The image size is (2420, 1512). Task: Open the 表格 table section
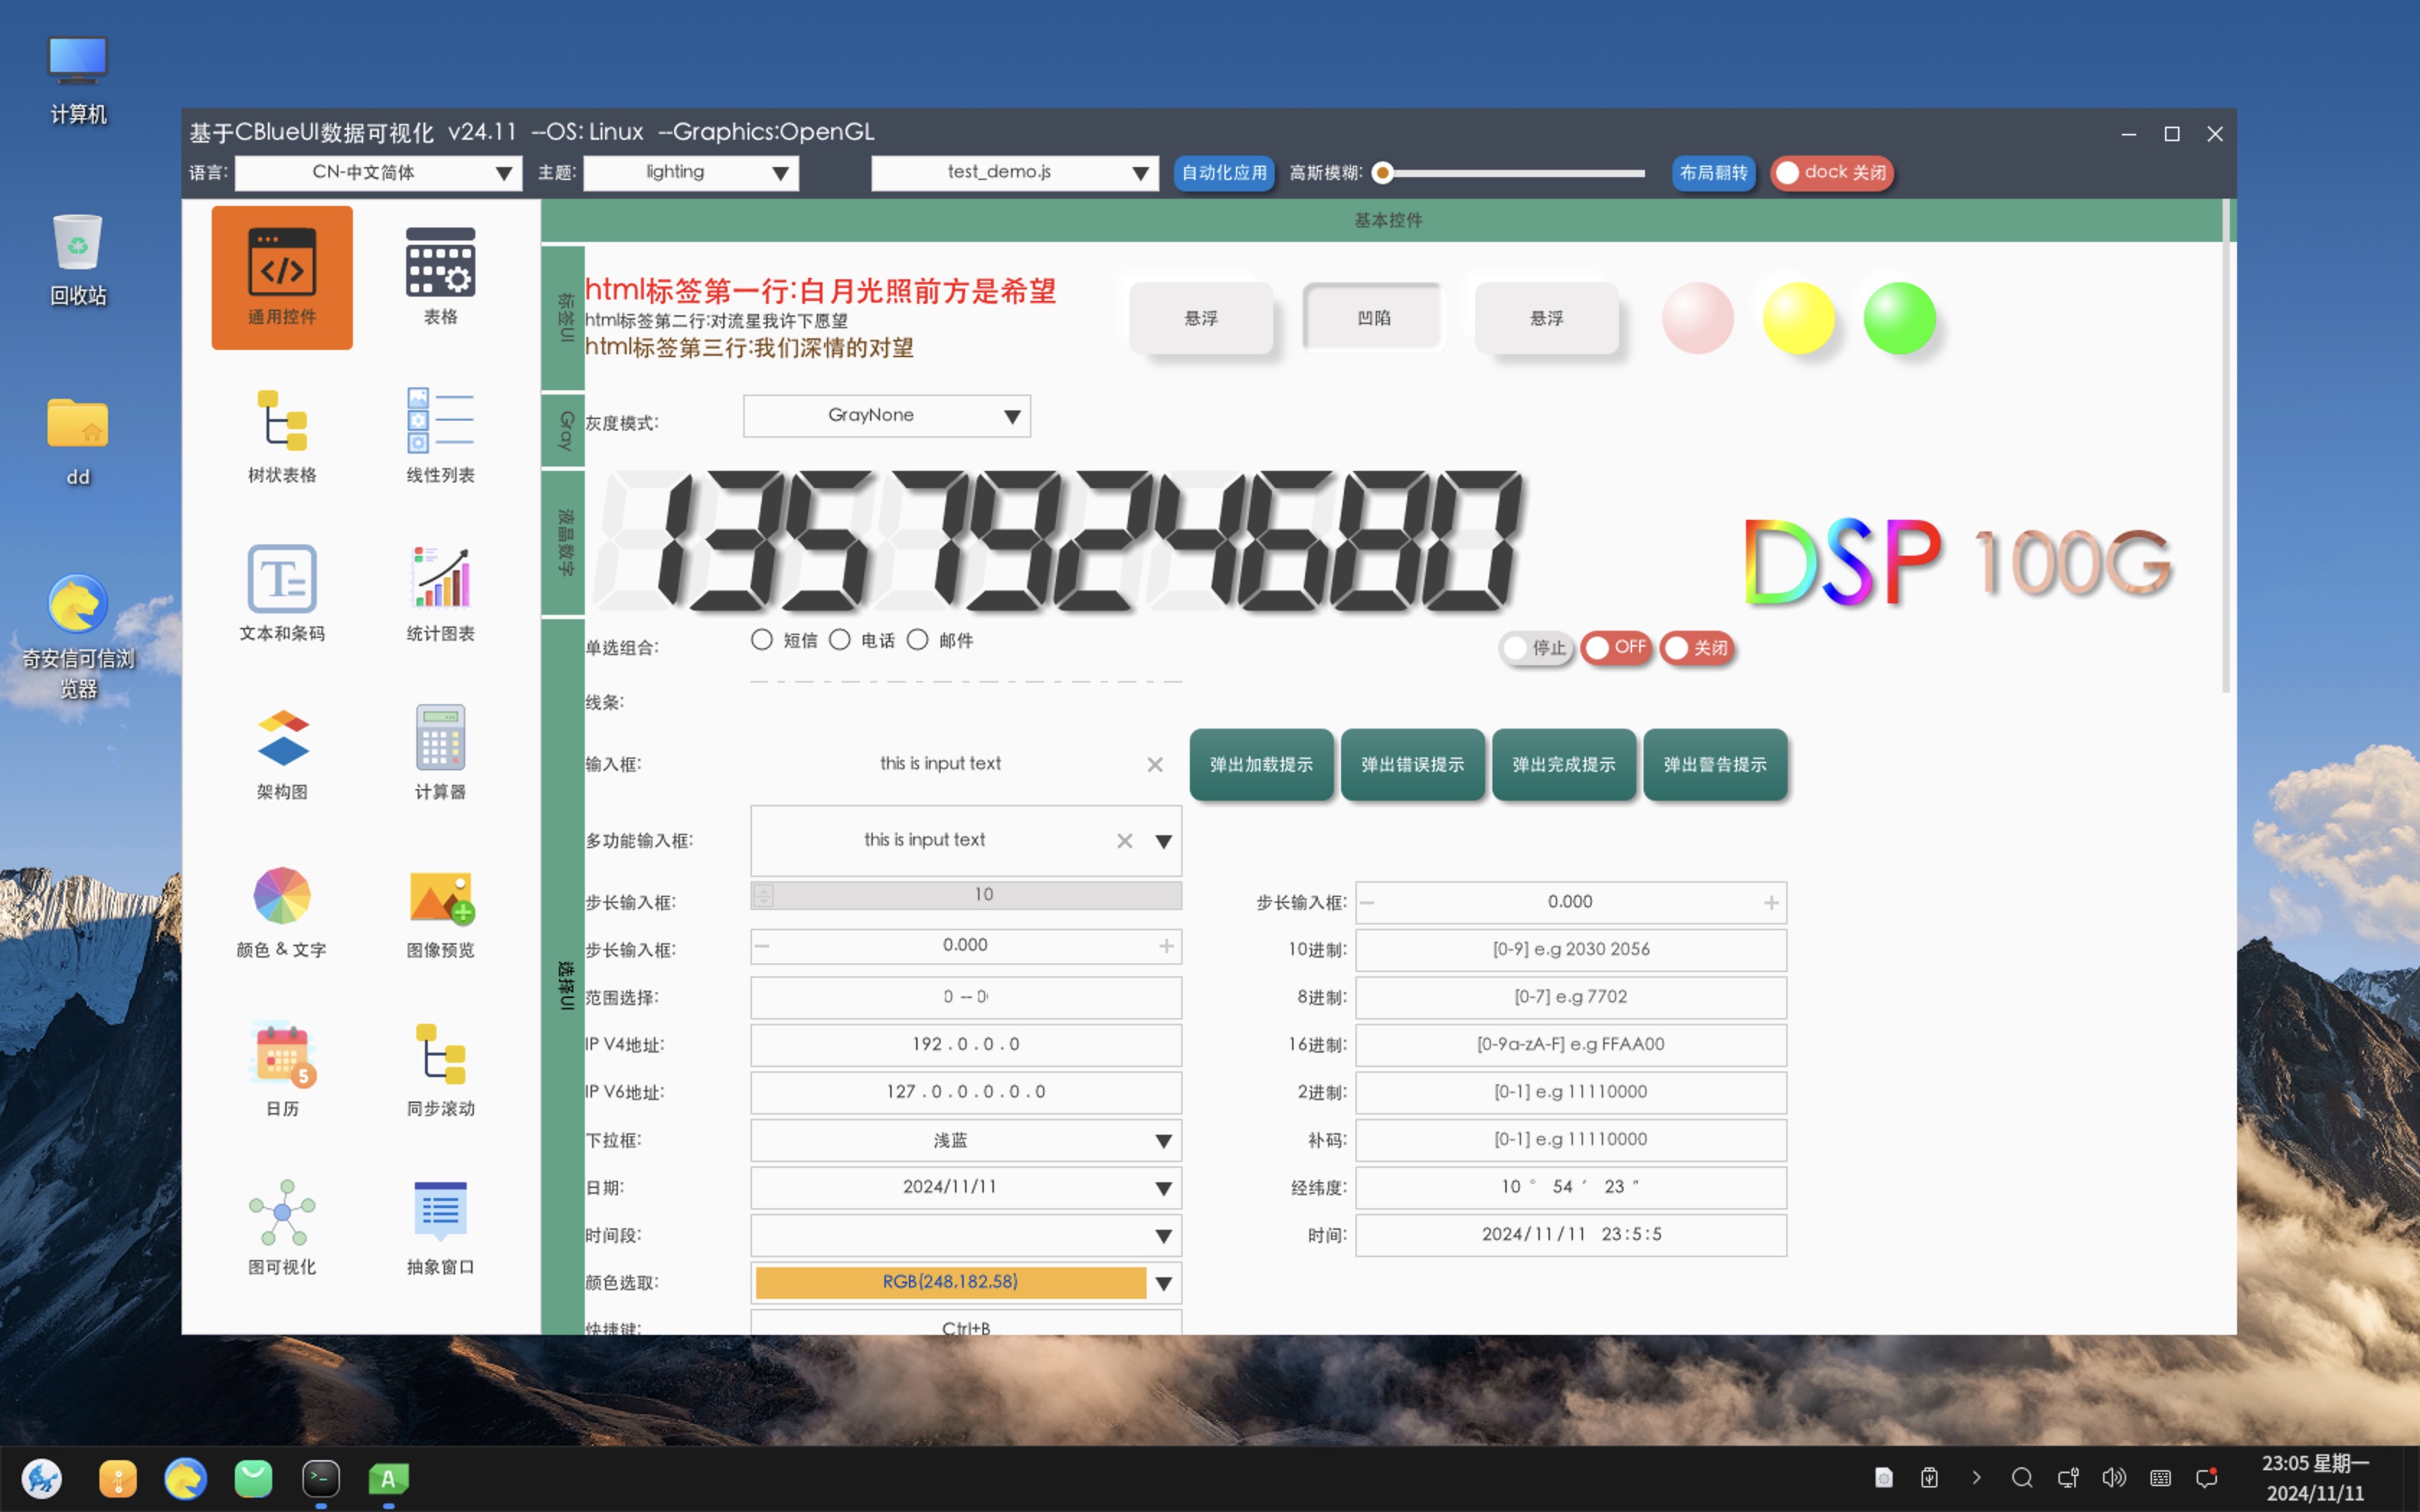[440, 277]
